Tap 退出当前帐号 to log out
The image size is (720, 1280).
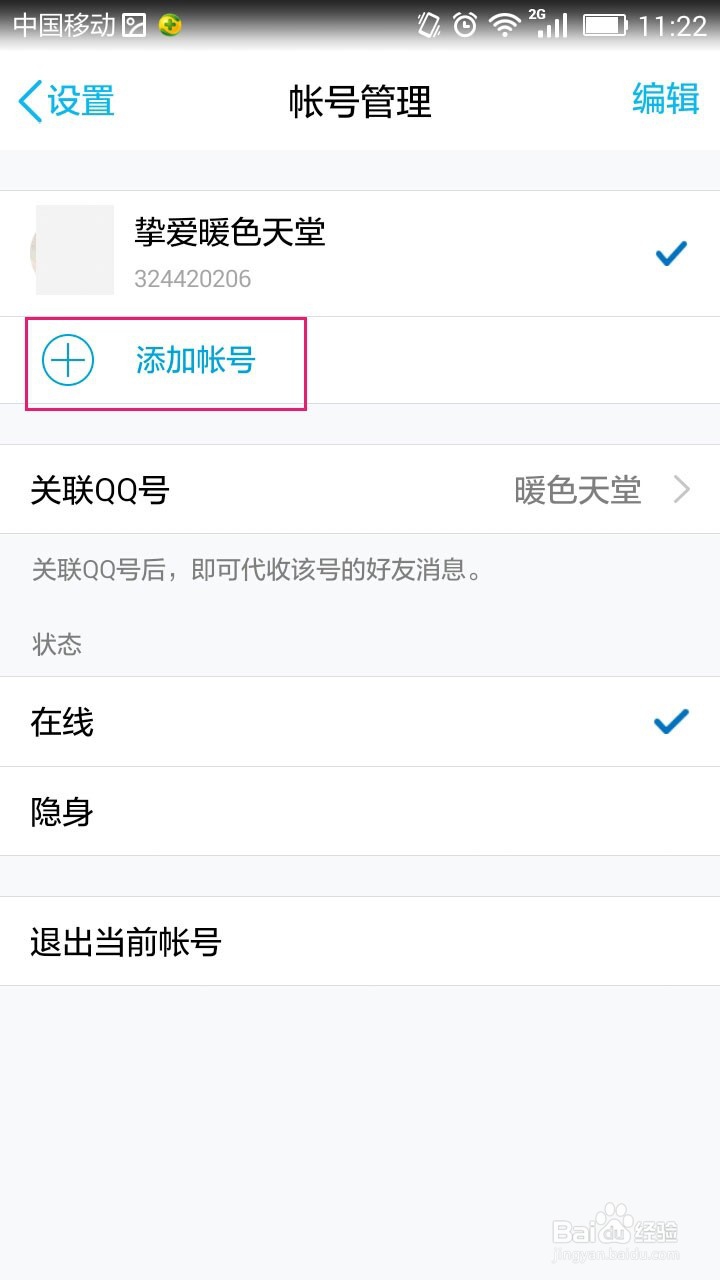click(360, 941)
